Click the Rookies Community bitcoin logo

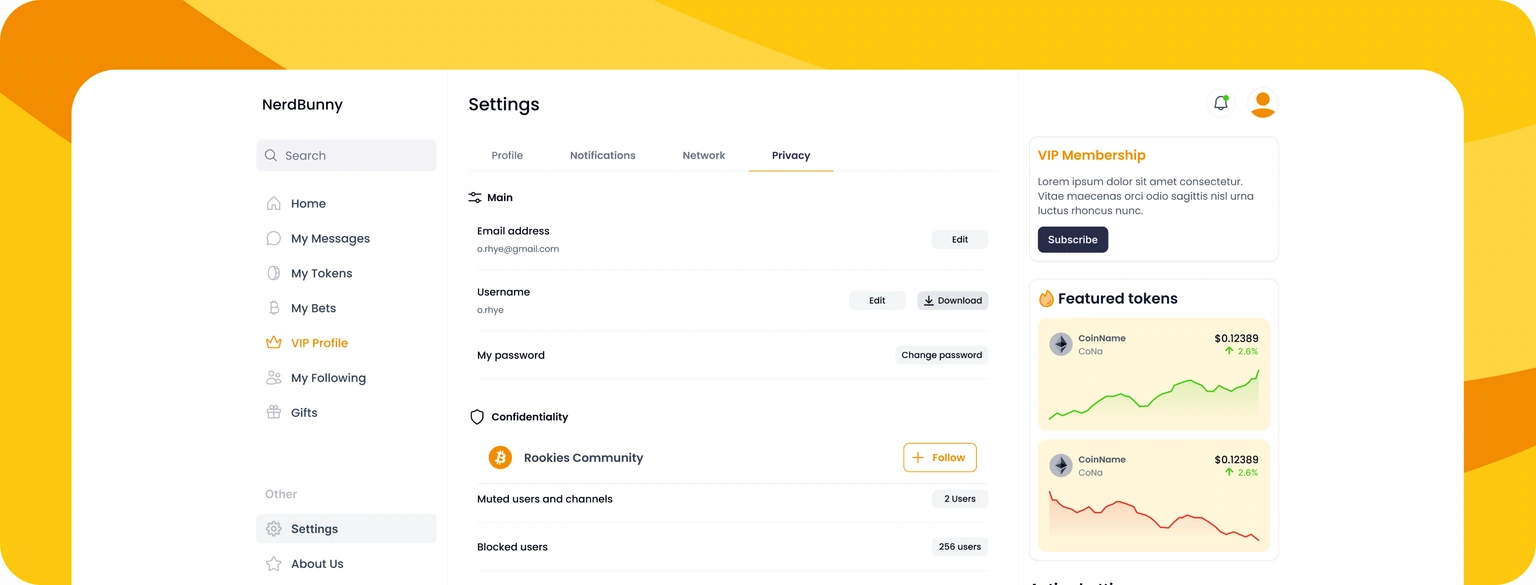click(500, 457)
